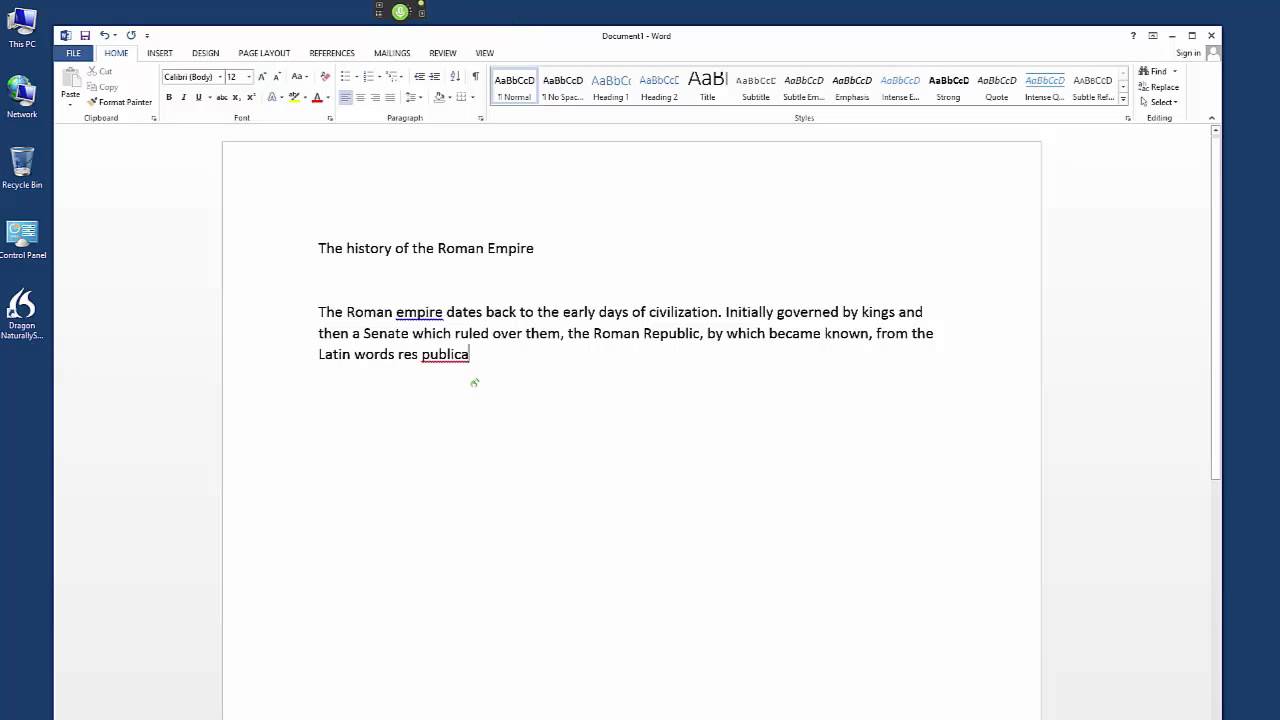Image resolution: width=1280 pixels, height=720 pixels.
Task: Increase font size with Grow Font icon
Action: point(262,77)
